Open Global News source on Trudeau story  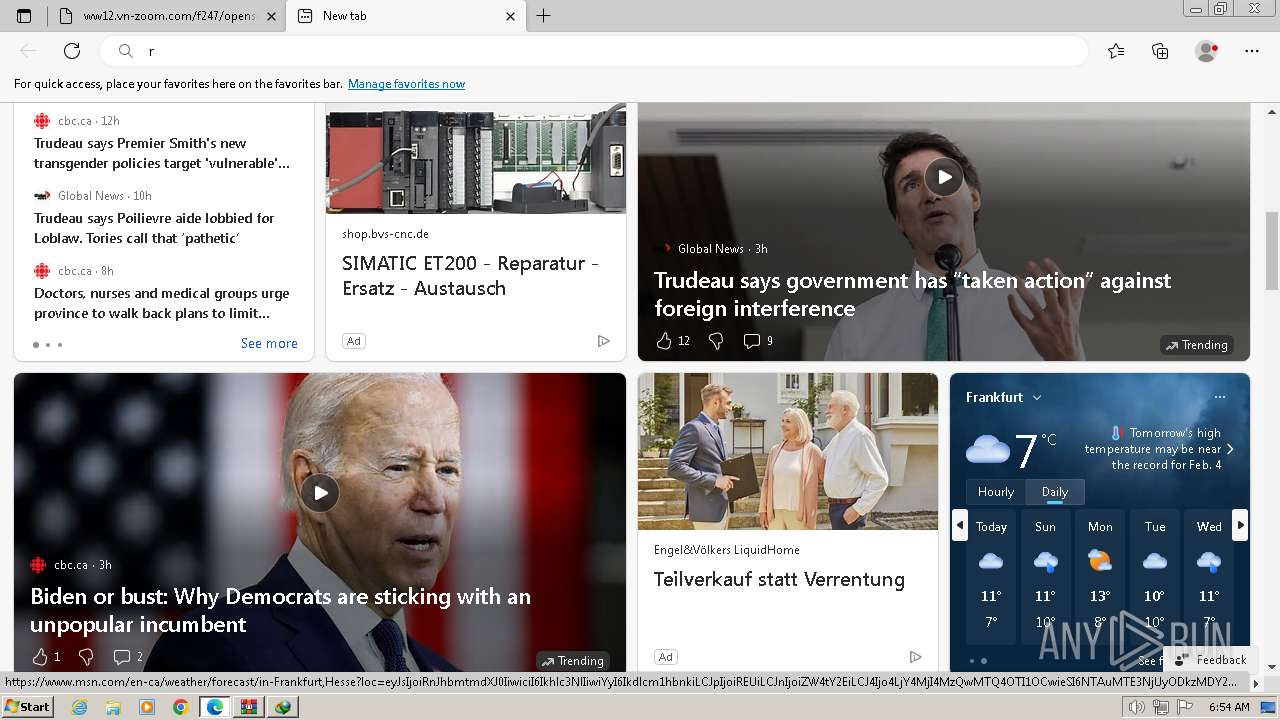[x=710, y=249]
